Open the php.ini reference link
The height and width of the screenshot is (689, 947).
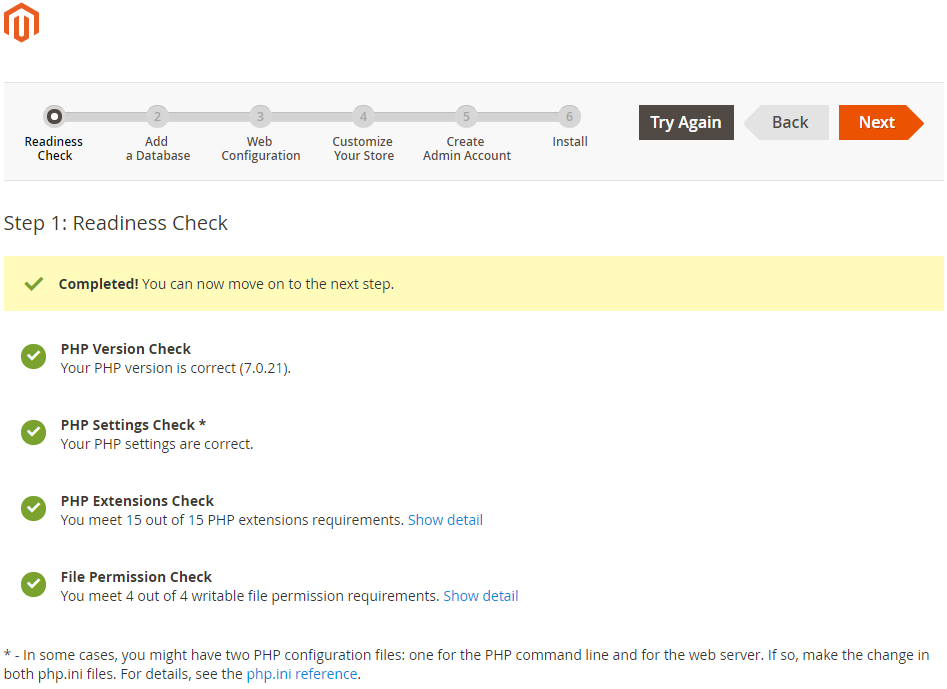[x=302, y=674]
